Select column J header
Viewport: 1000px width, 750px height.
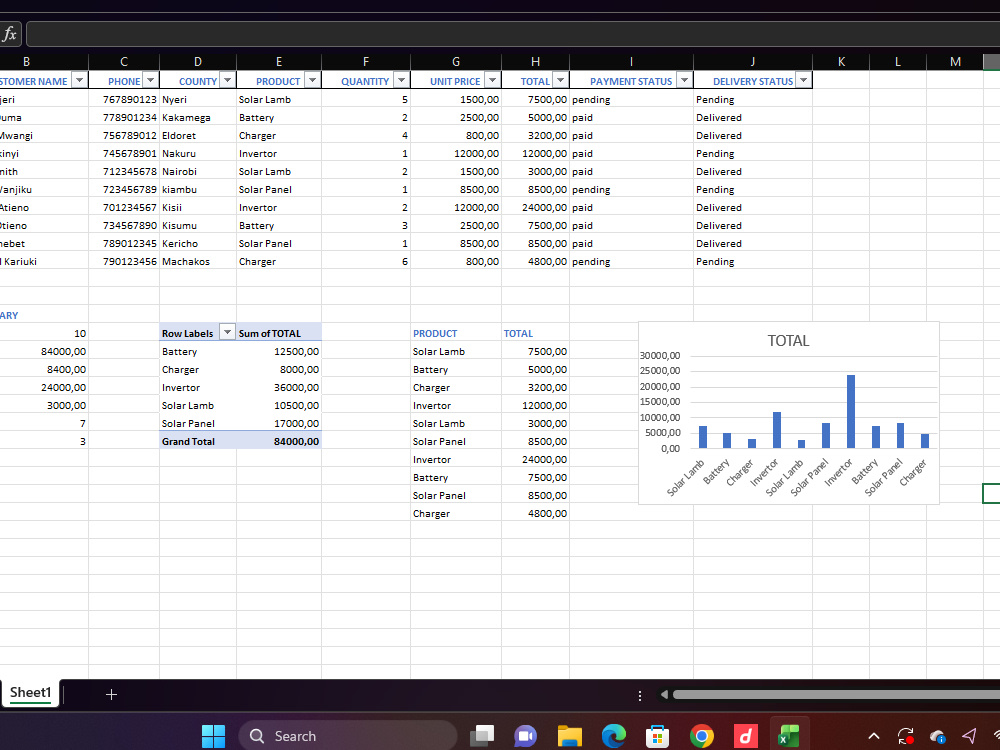click(x=753, y=62)
